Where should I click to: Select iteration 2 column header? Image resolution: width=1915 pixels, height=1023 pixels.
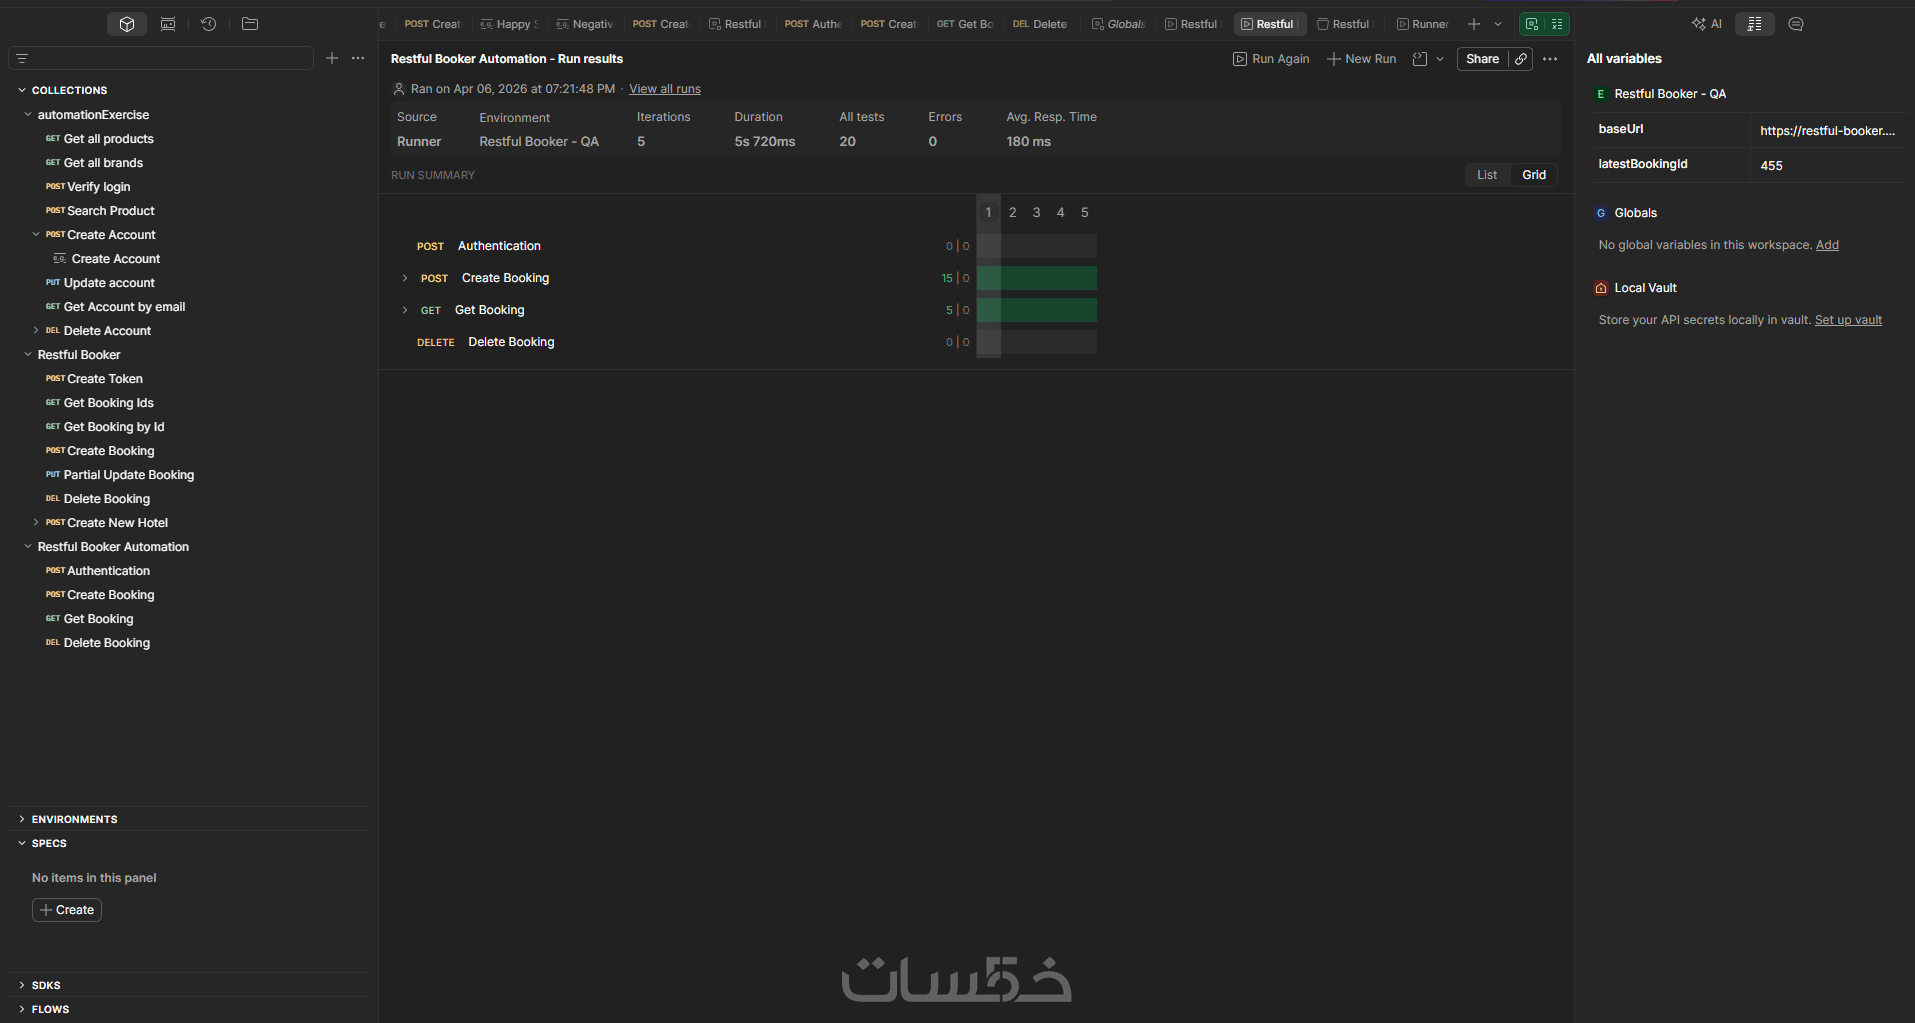pos(1013,213)
